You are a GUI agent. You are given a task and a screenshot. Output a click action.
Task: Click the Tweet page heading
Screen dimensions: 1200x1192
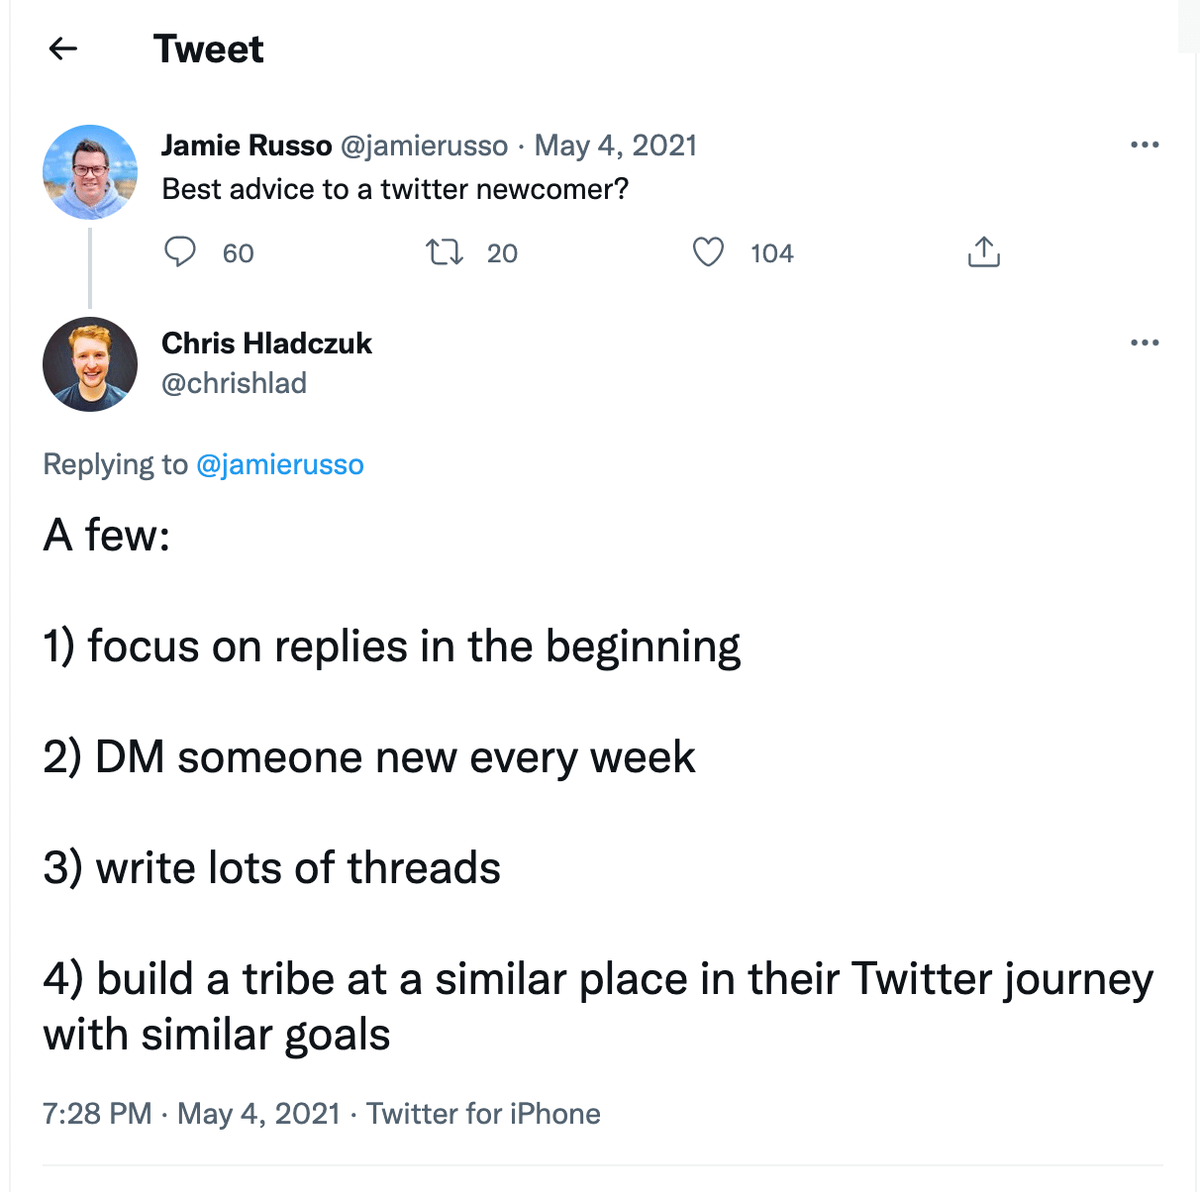pyautogui.click(x=208, y=49)
